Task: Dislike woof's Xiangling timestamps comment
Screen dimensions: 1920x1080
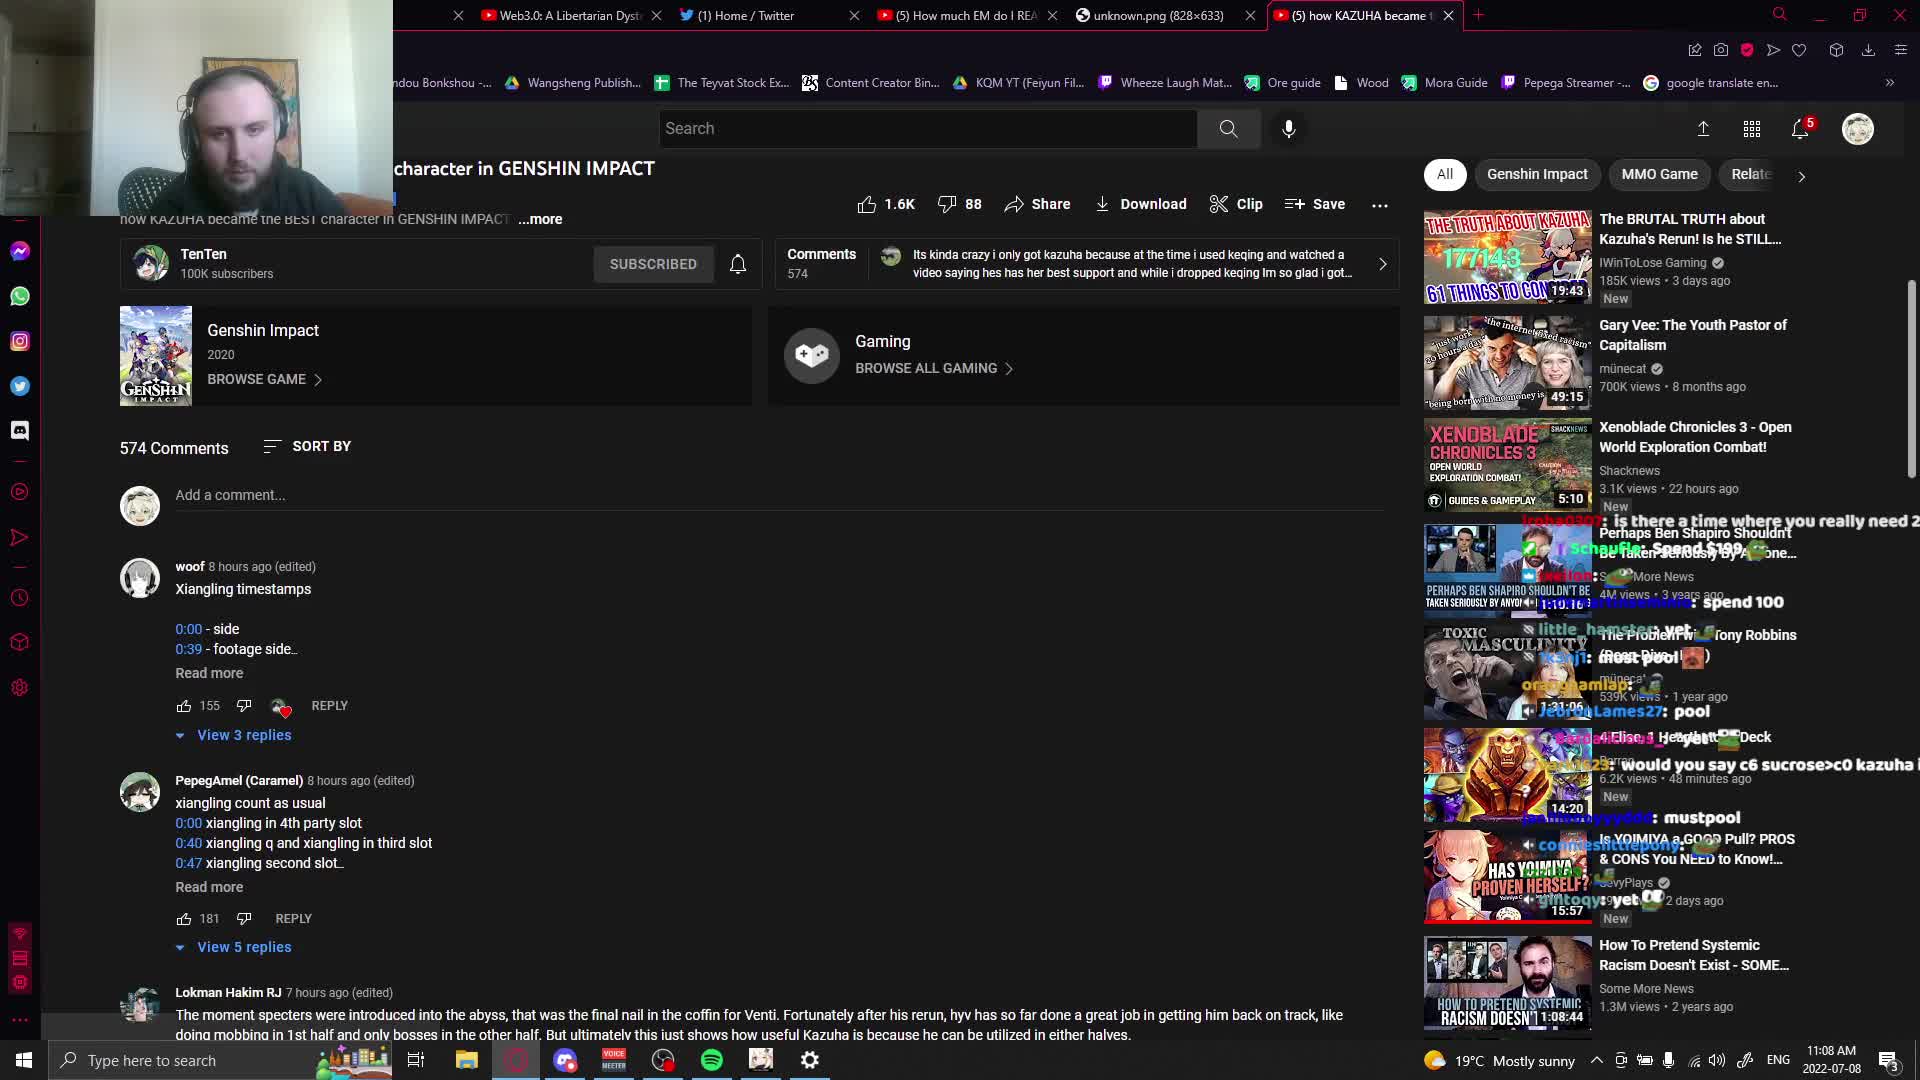Action: pos(244,706)
